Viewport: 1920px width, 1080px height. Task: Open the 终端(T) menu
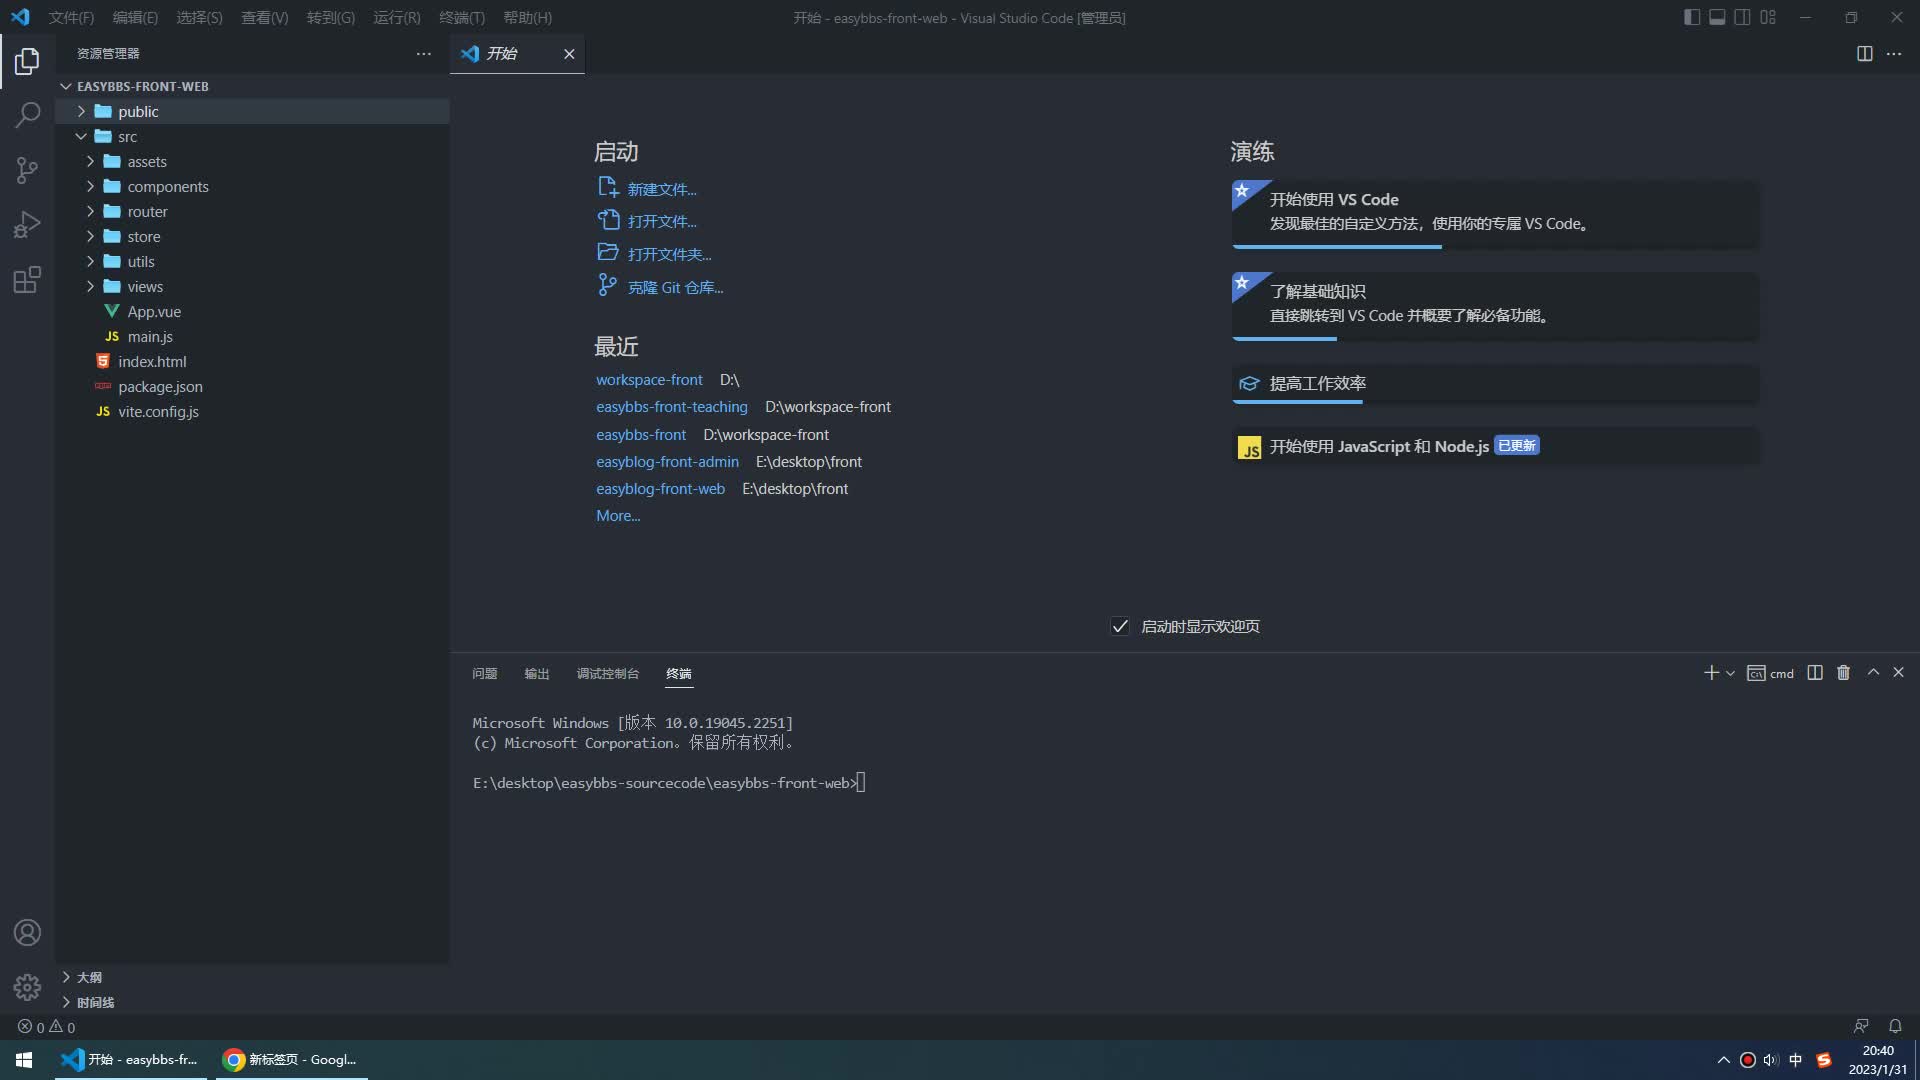(462, 17)
